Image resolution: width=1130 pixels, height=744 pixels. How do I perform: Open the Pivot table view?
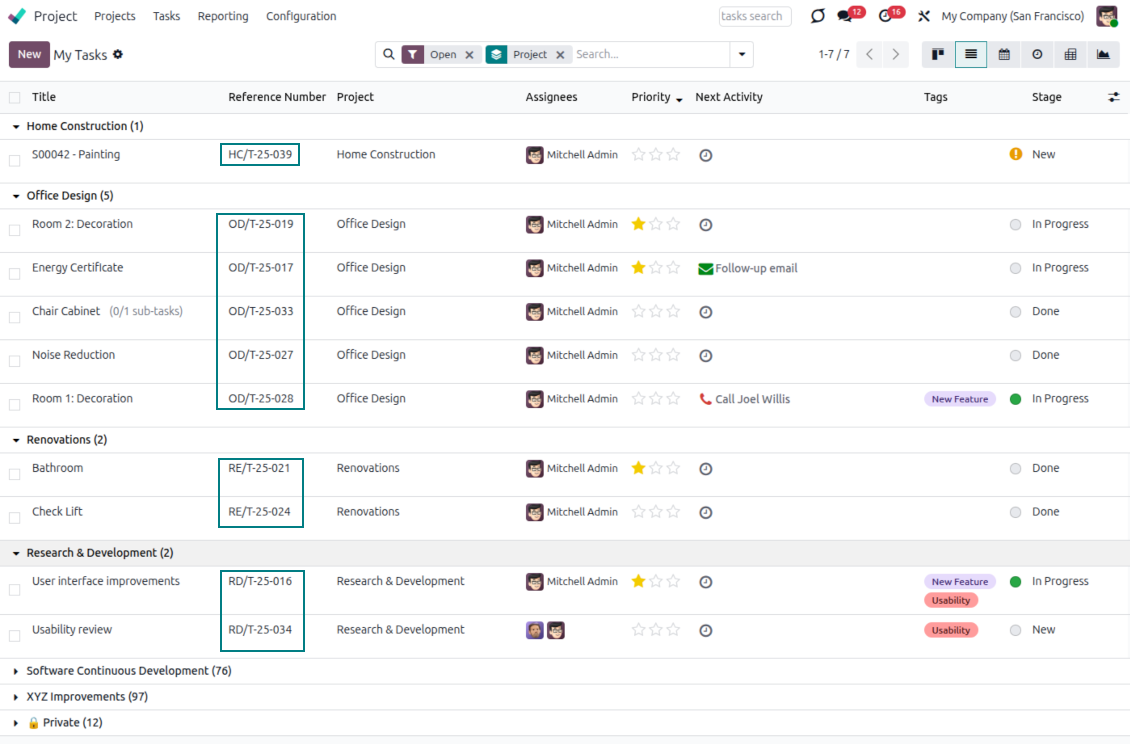[x=1070, y=54]
